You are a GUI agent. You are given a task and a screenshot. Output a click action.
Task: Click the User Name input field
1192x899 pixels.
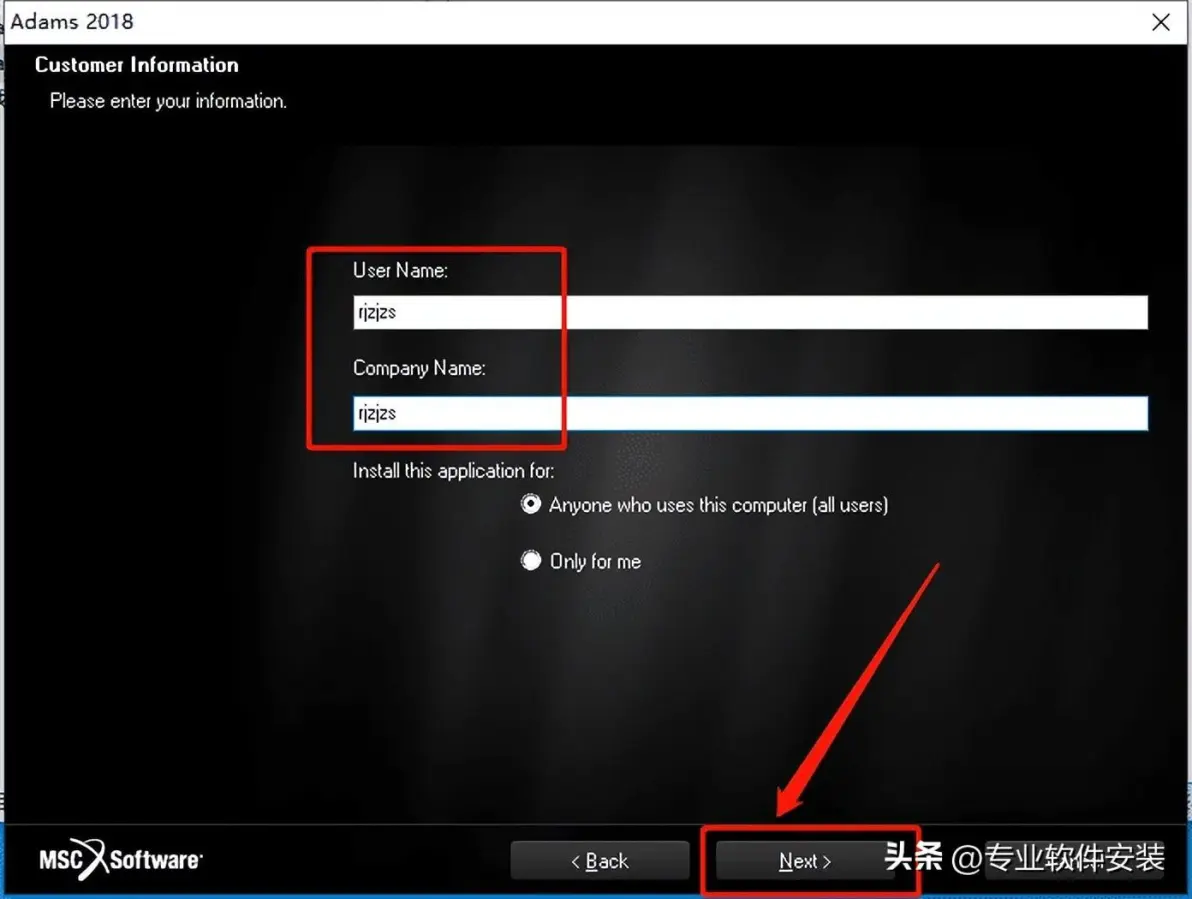click(750, 312)
